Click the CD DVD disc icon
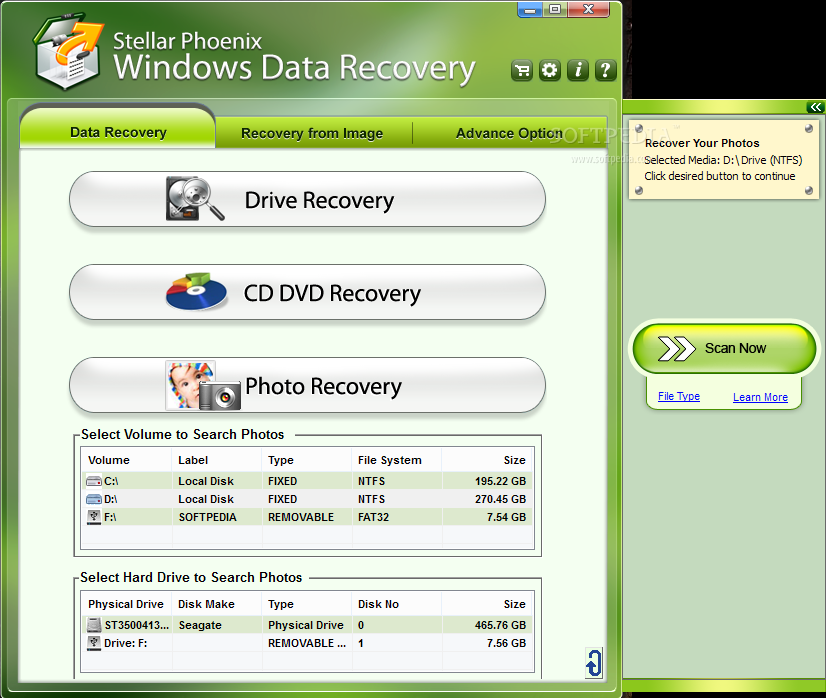The height and width of the screenshot is (698, 826). [196, 291]
